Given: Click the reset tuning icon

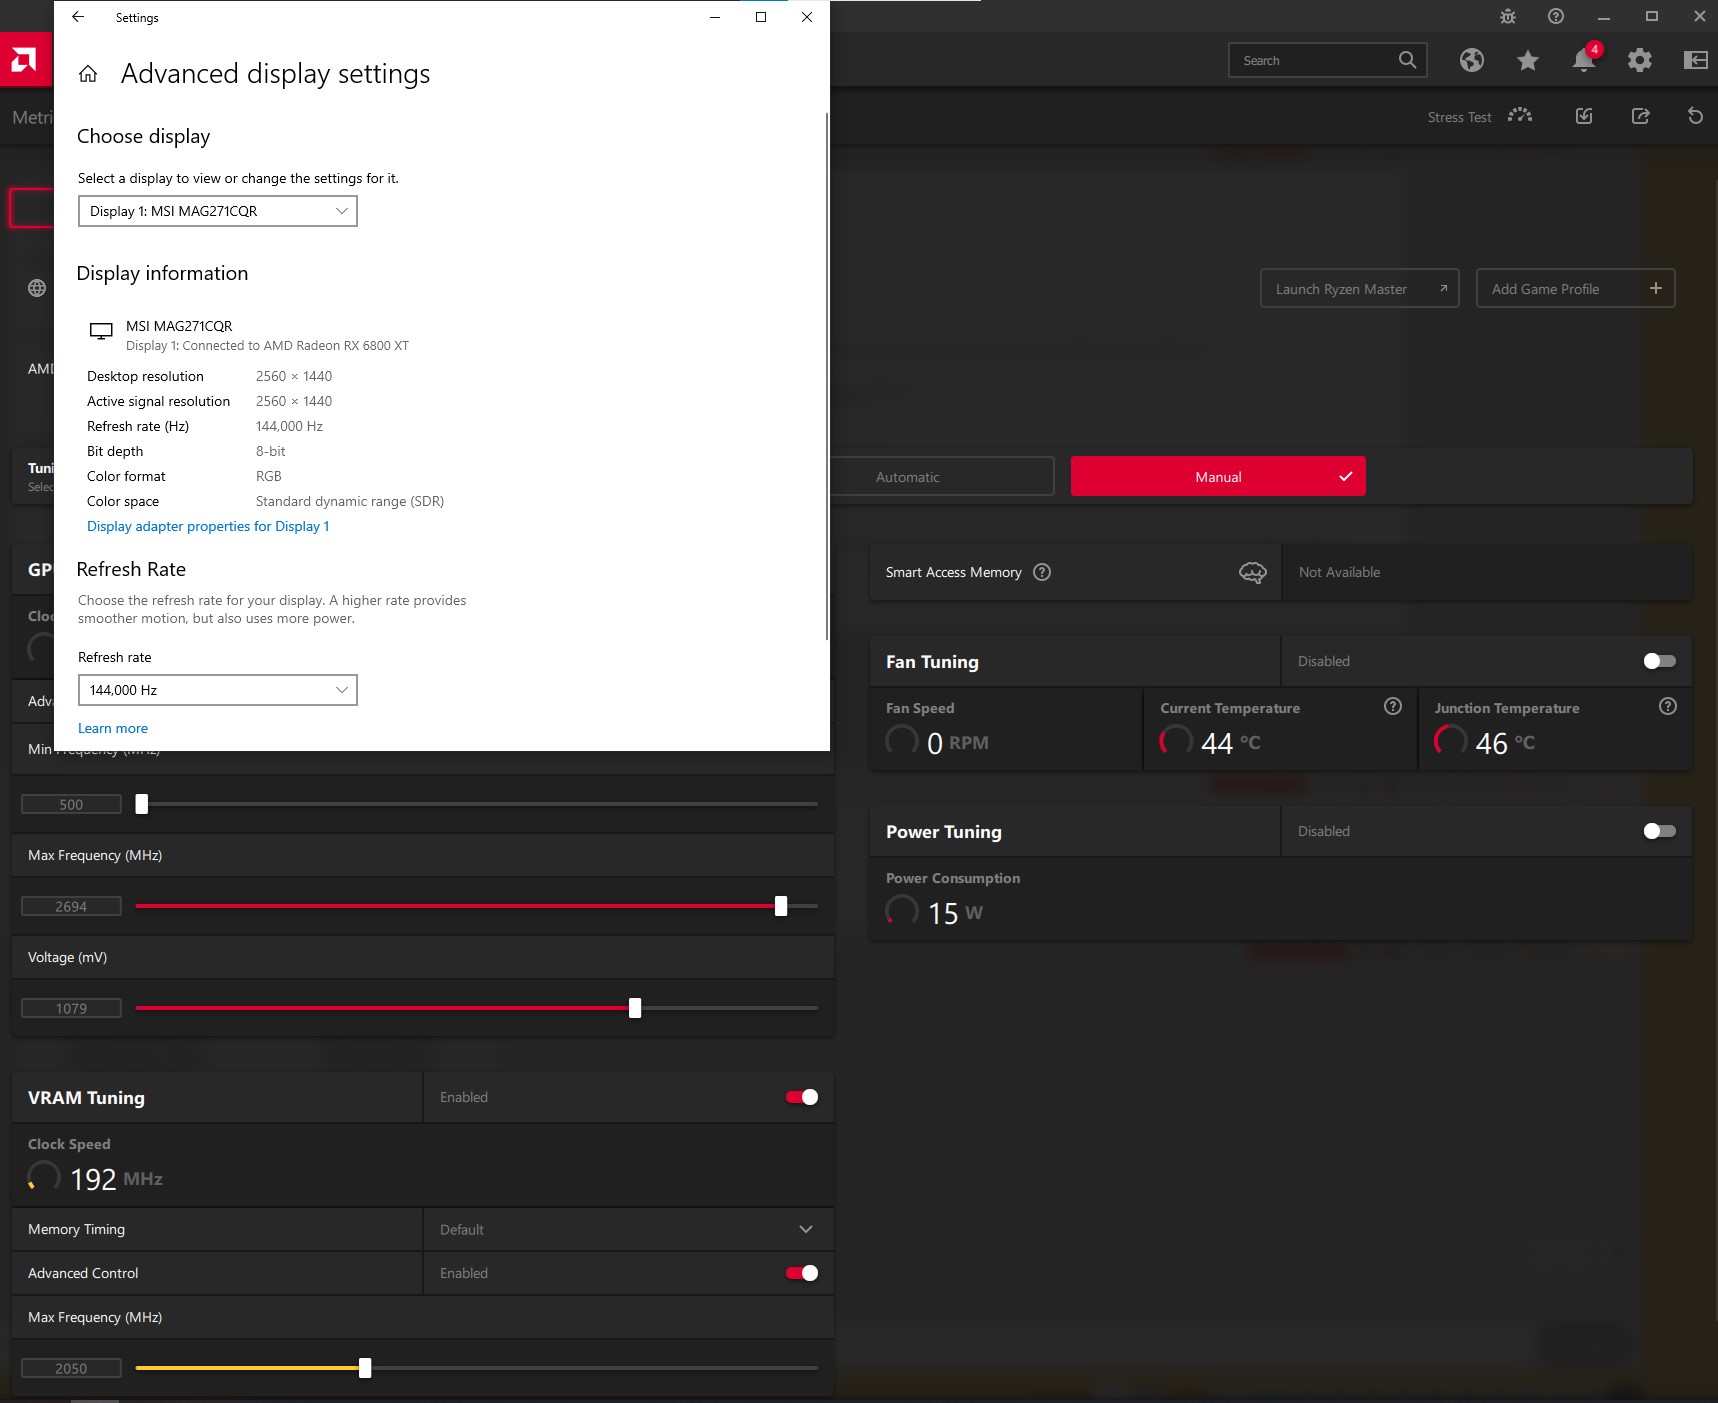Looking at the screenshot, I should pyautogui.click(x=1695, y=116).
